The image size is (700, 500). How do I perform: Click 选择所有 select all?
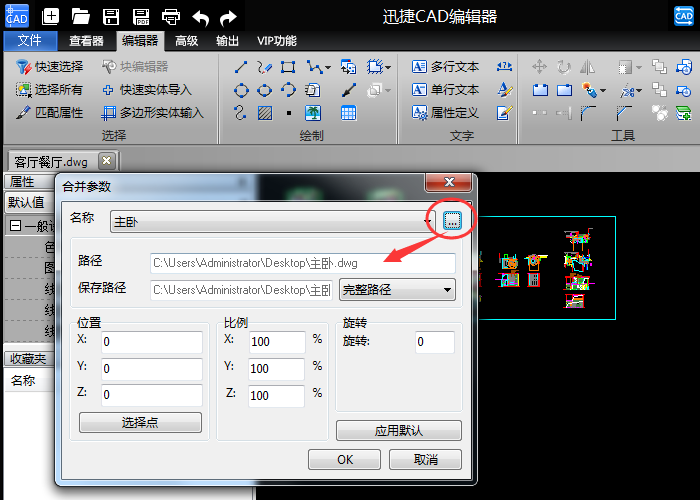pos(50,90)
